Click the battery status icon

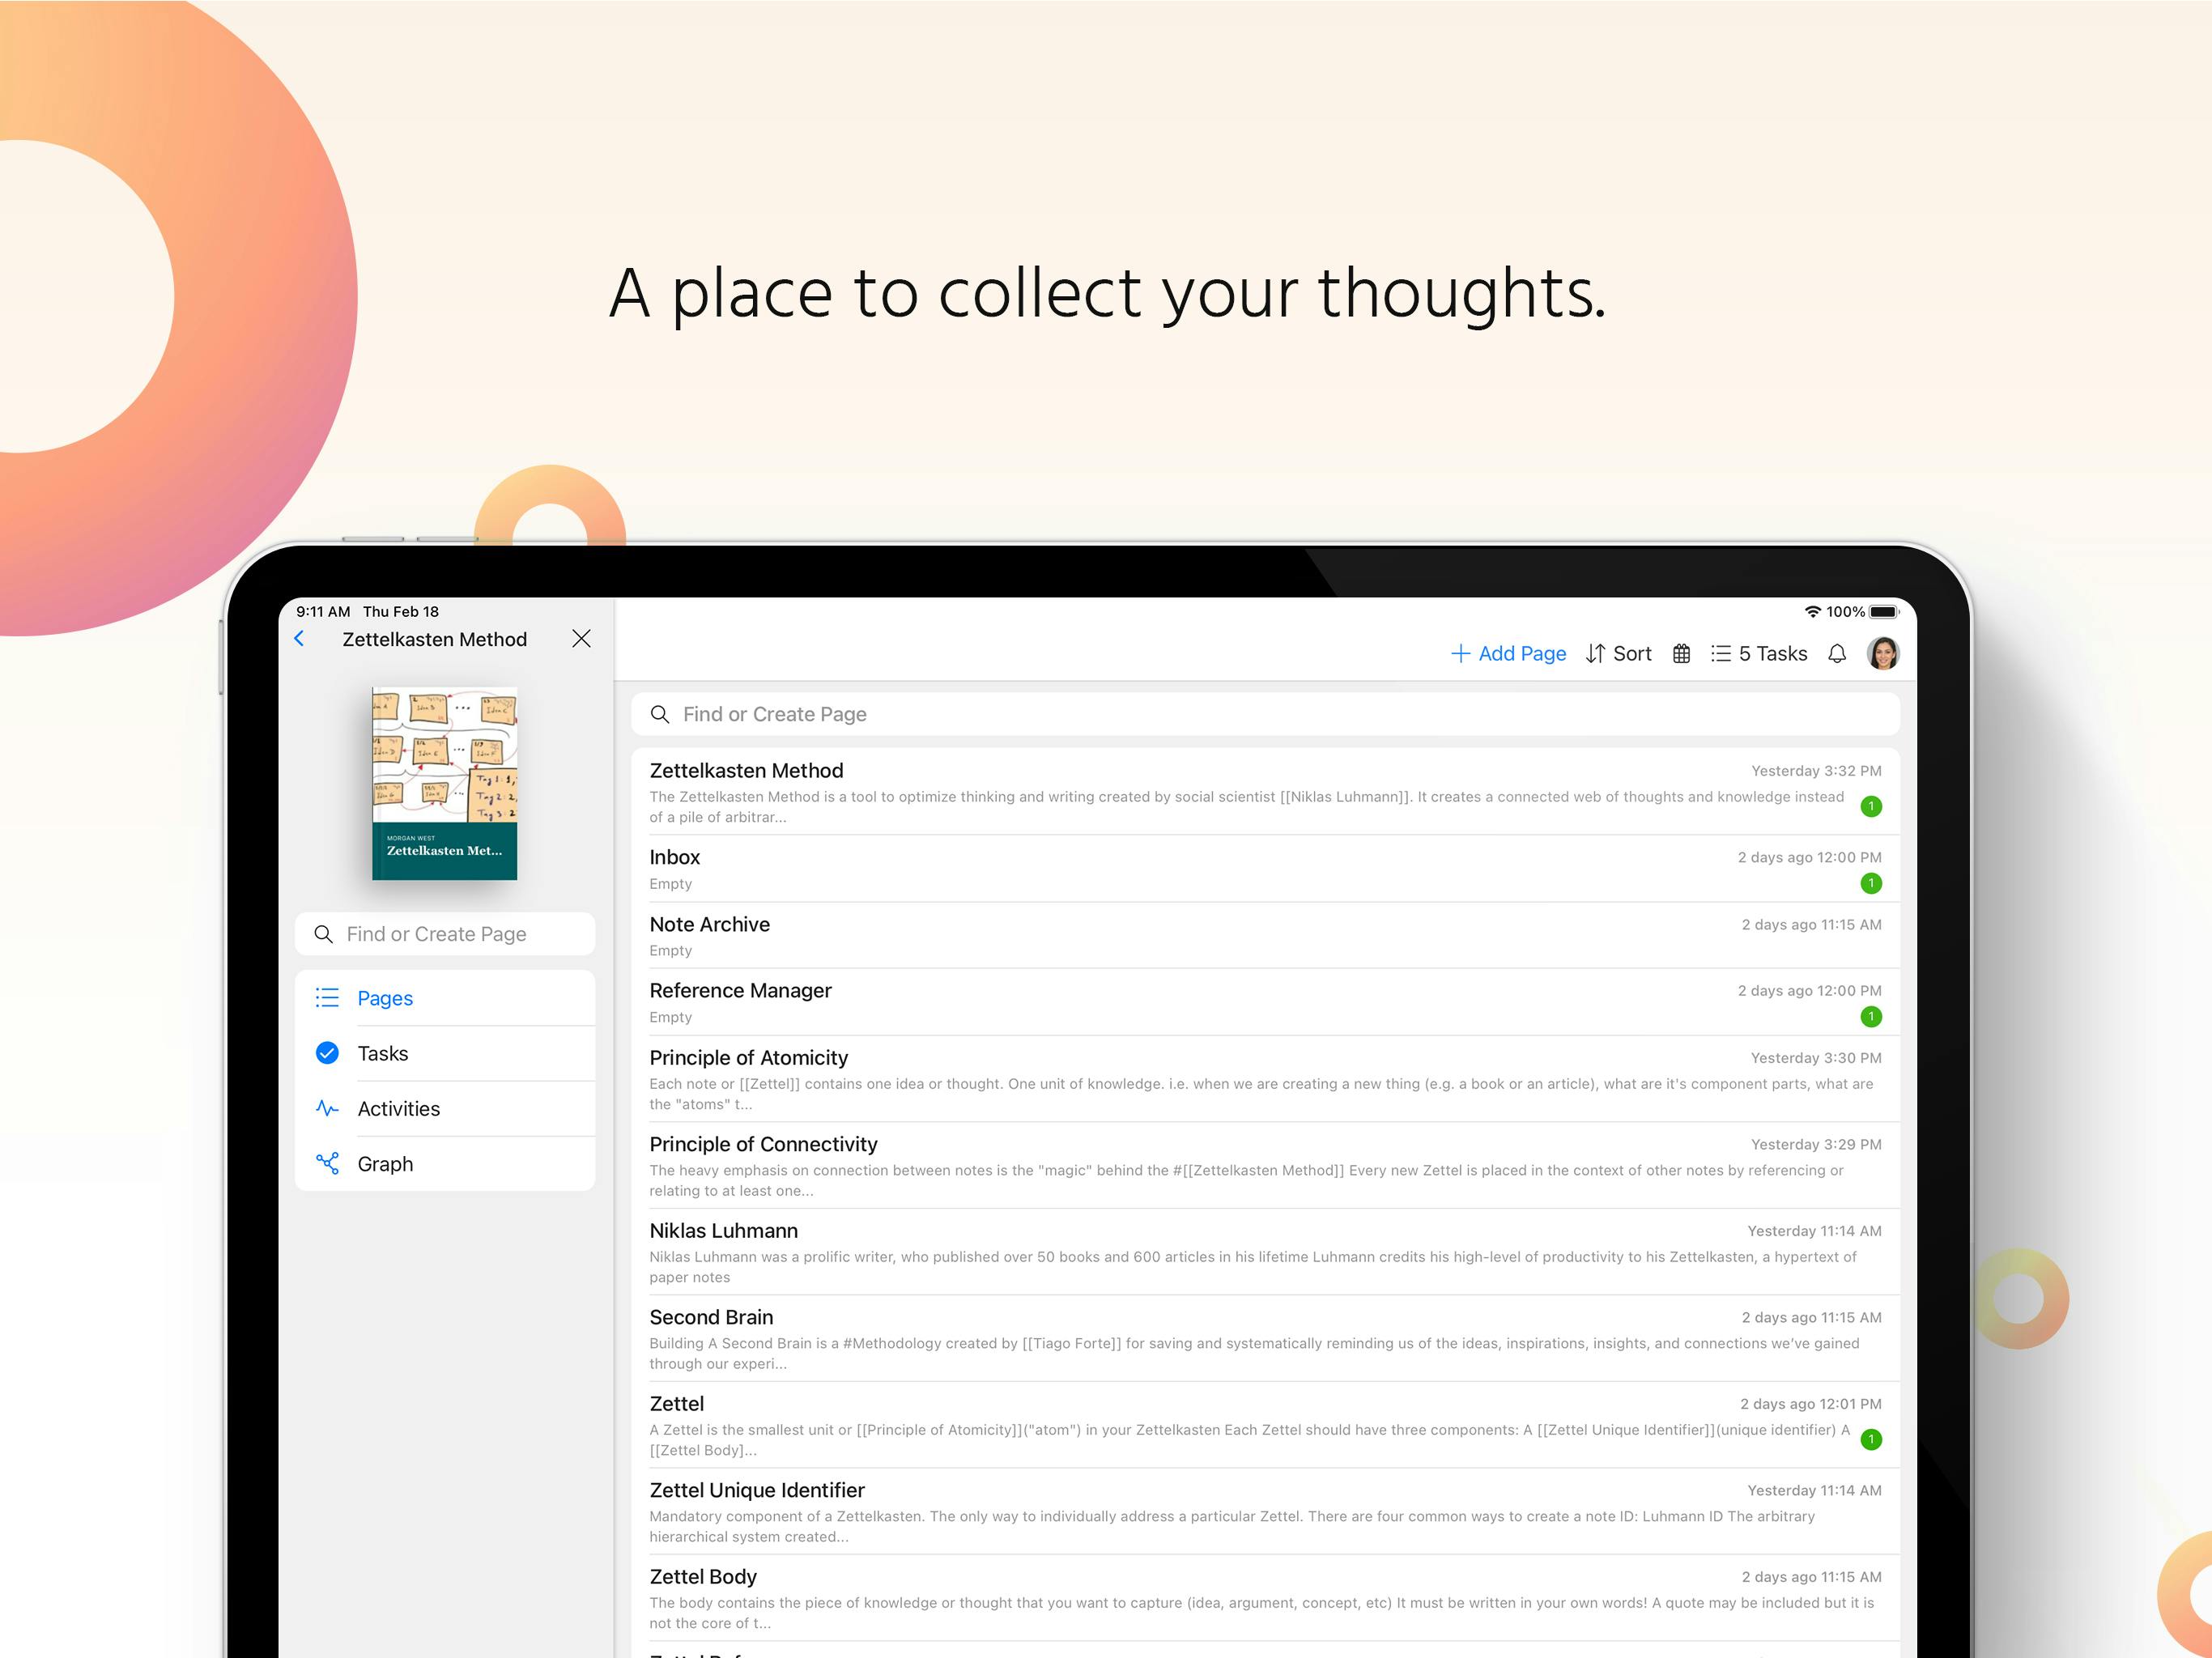click(1884, 612)
